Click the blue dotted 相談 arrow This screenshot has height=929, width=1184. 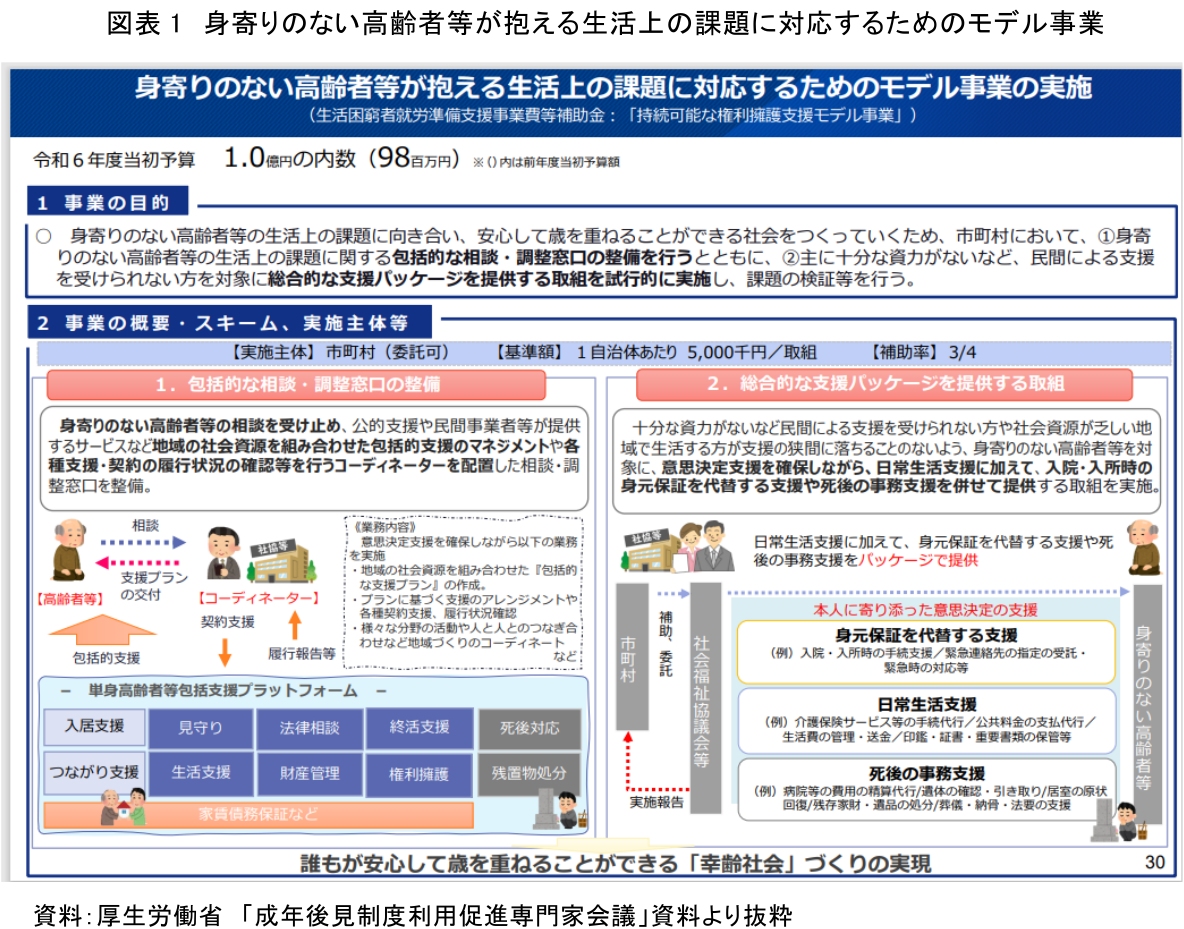click(x=143, y=542)
